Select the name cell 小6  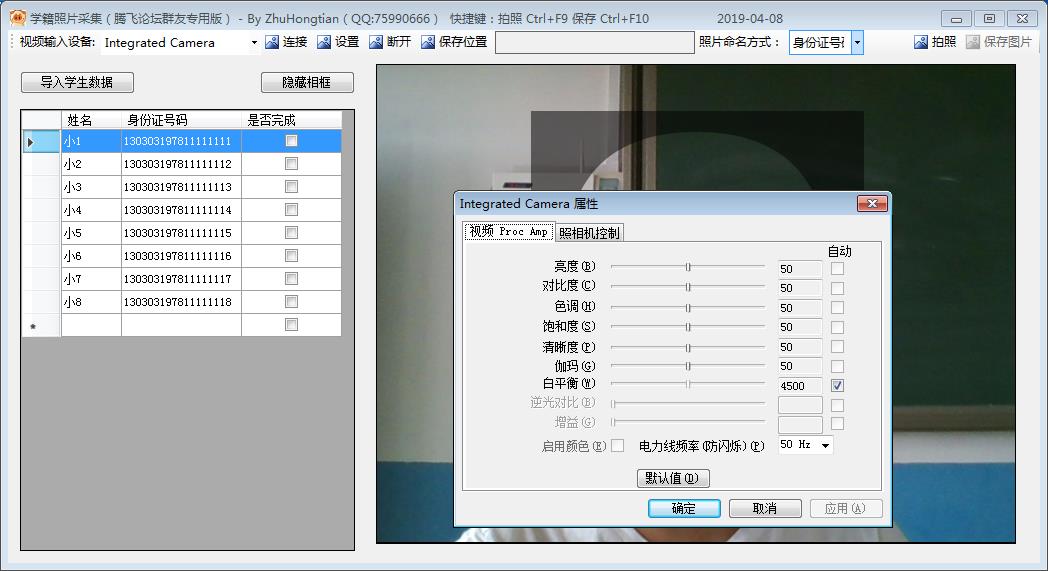(x=92, y=256)
